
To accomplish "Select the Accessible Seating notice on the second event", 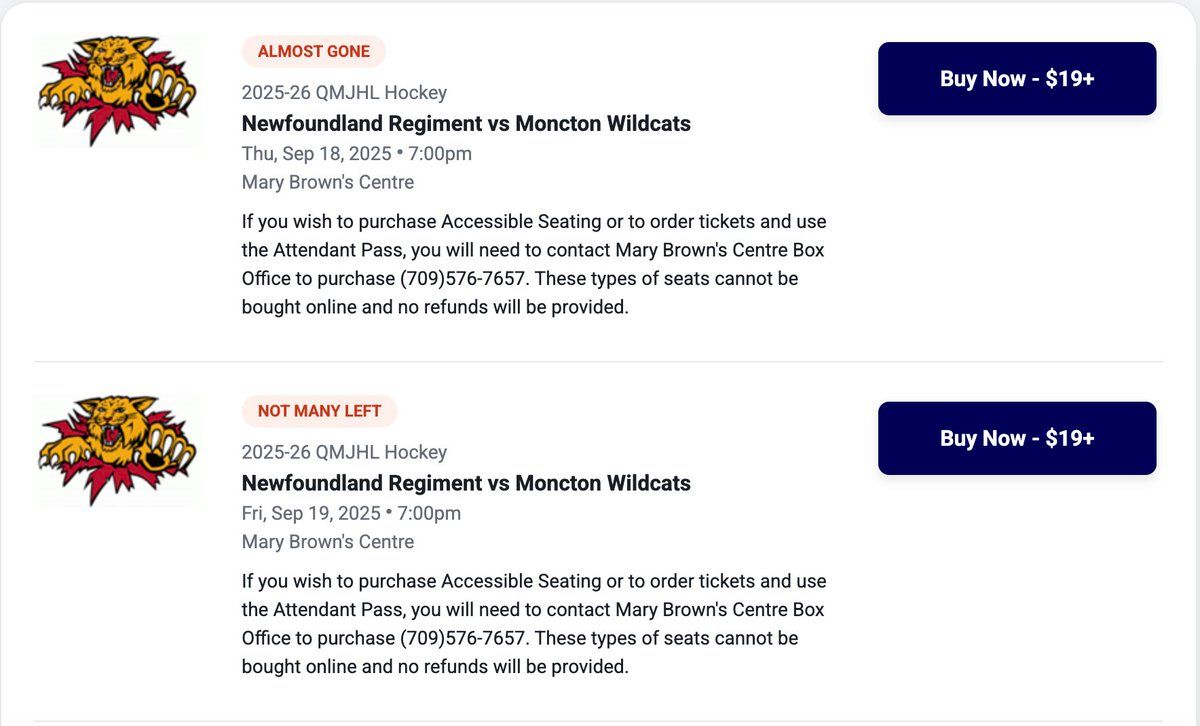I will 533,622.
